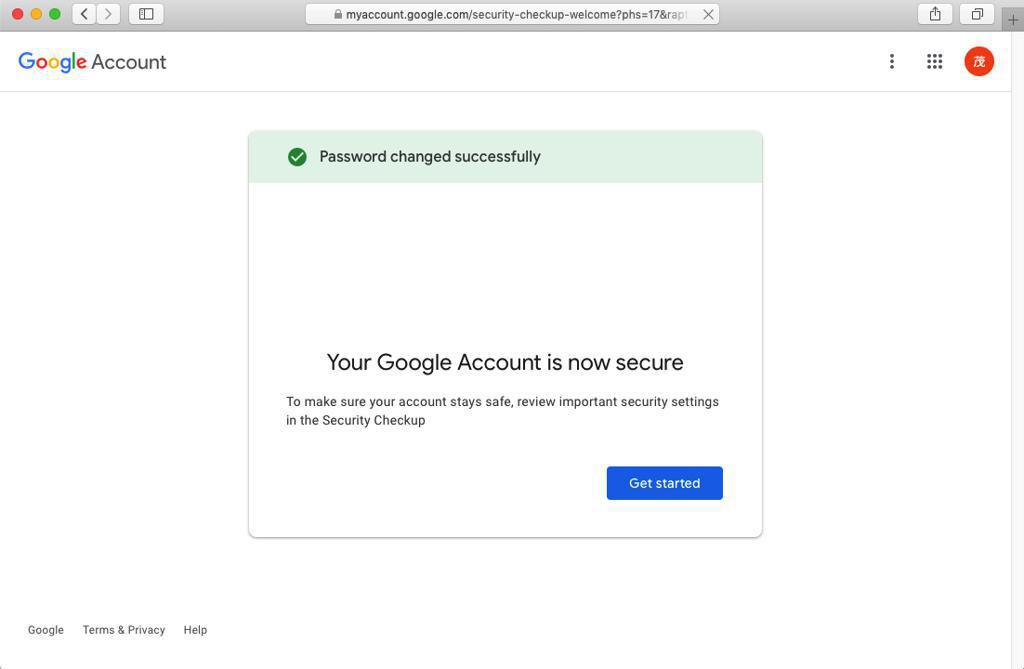Show all tabs overview
The width and height of the screenshot is (1024, 669).
[x=977, y=14]
